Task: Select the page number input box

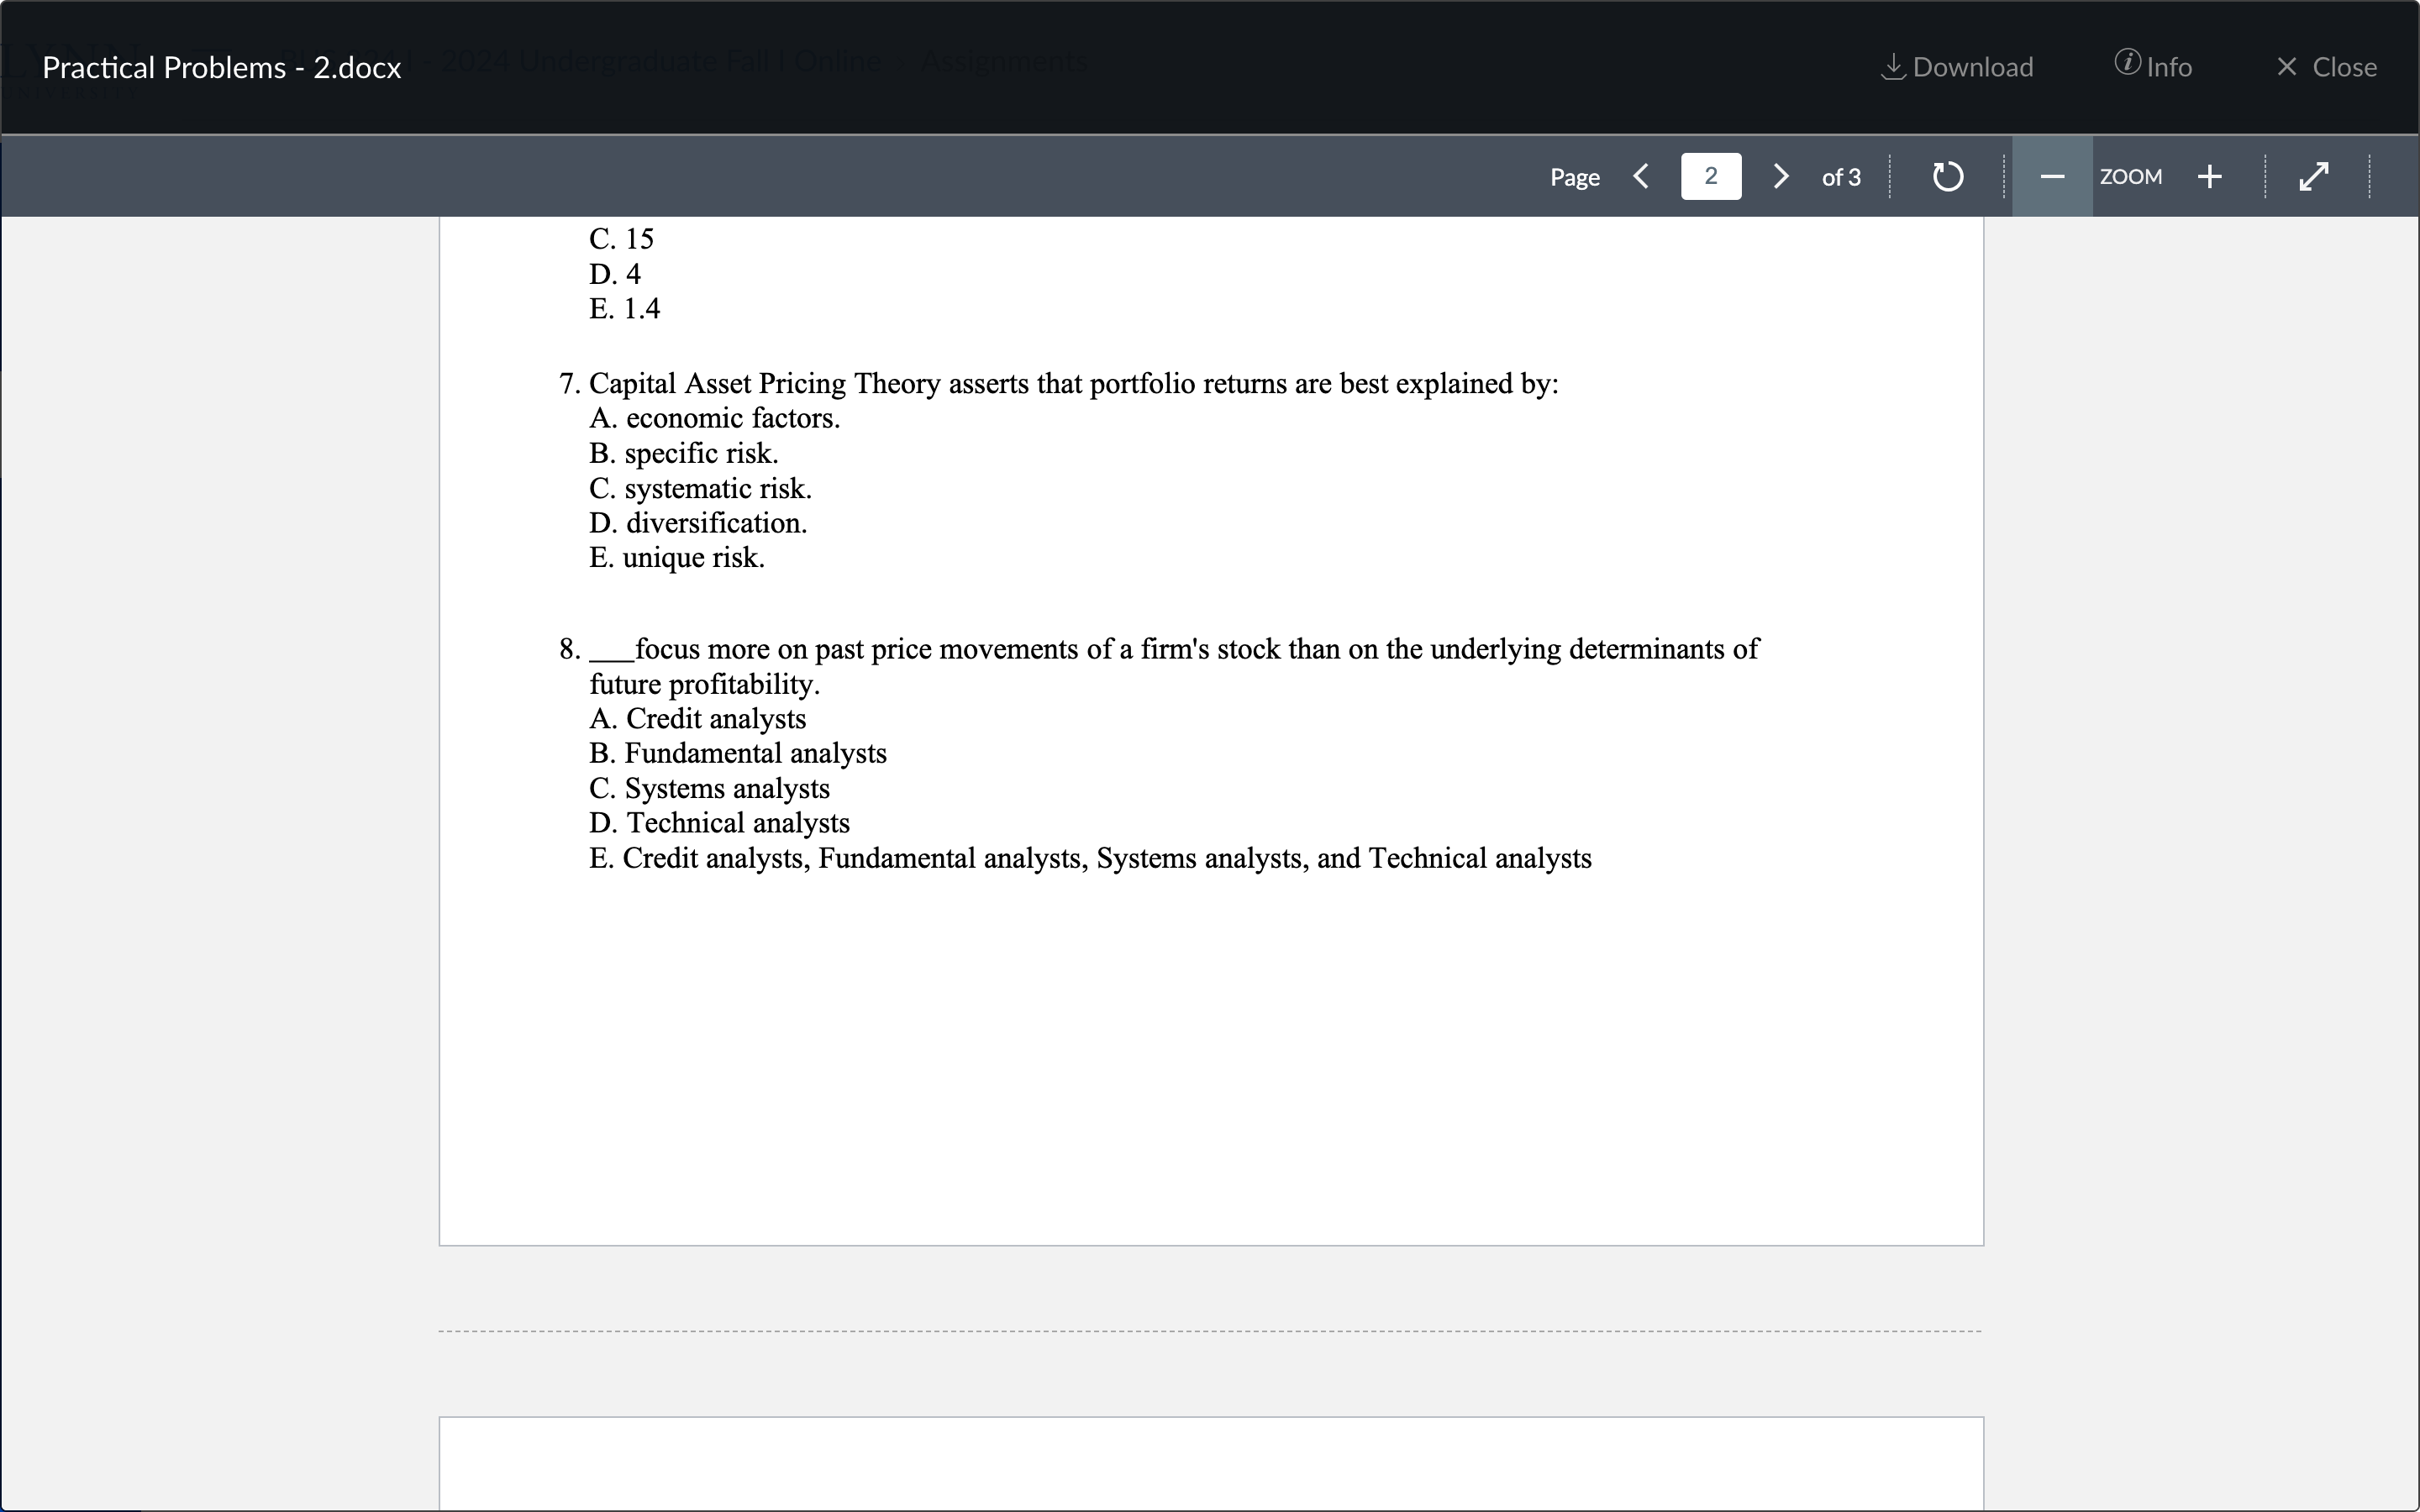Action: [x=1711, y=176]
